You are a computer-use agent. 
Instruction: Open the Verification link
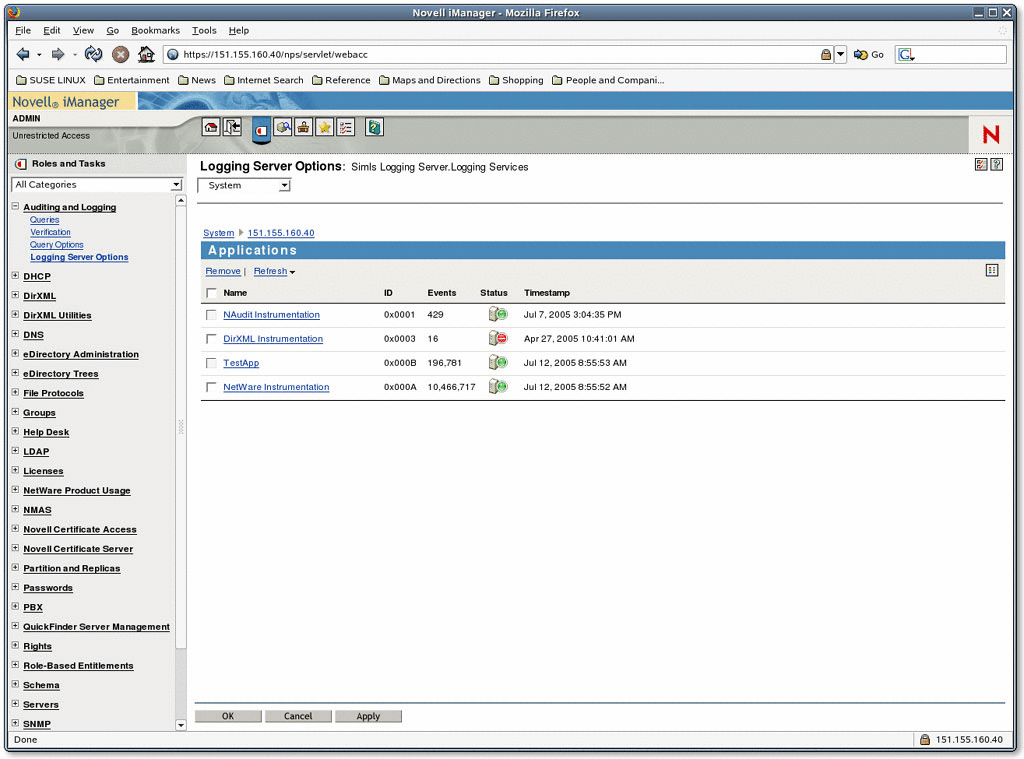tap(50, 232)
